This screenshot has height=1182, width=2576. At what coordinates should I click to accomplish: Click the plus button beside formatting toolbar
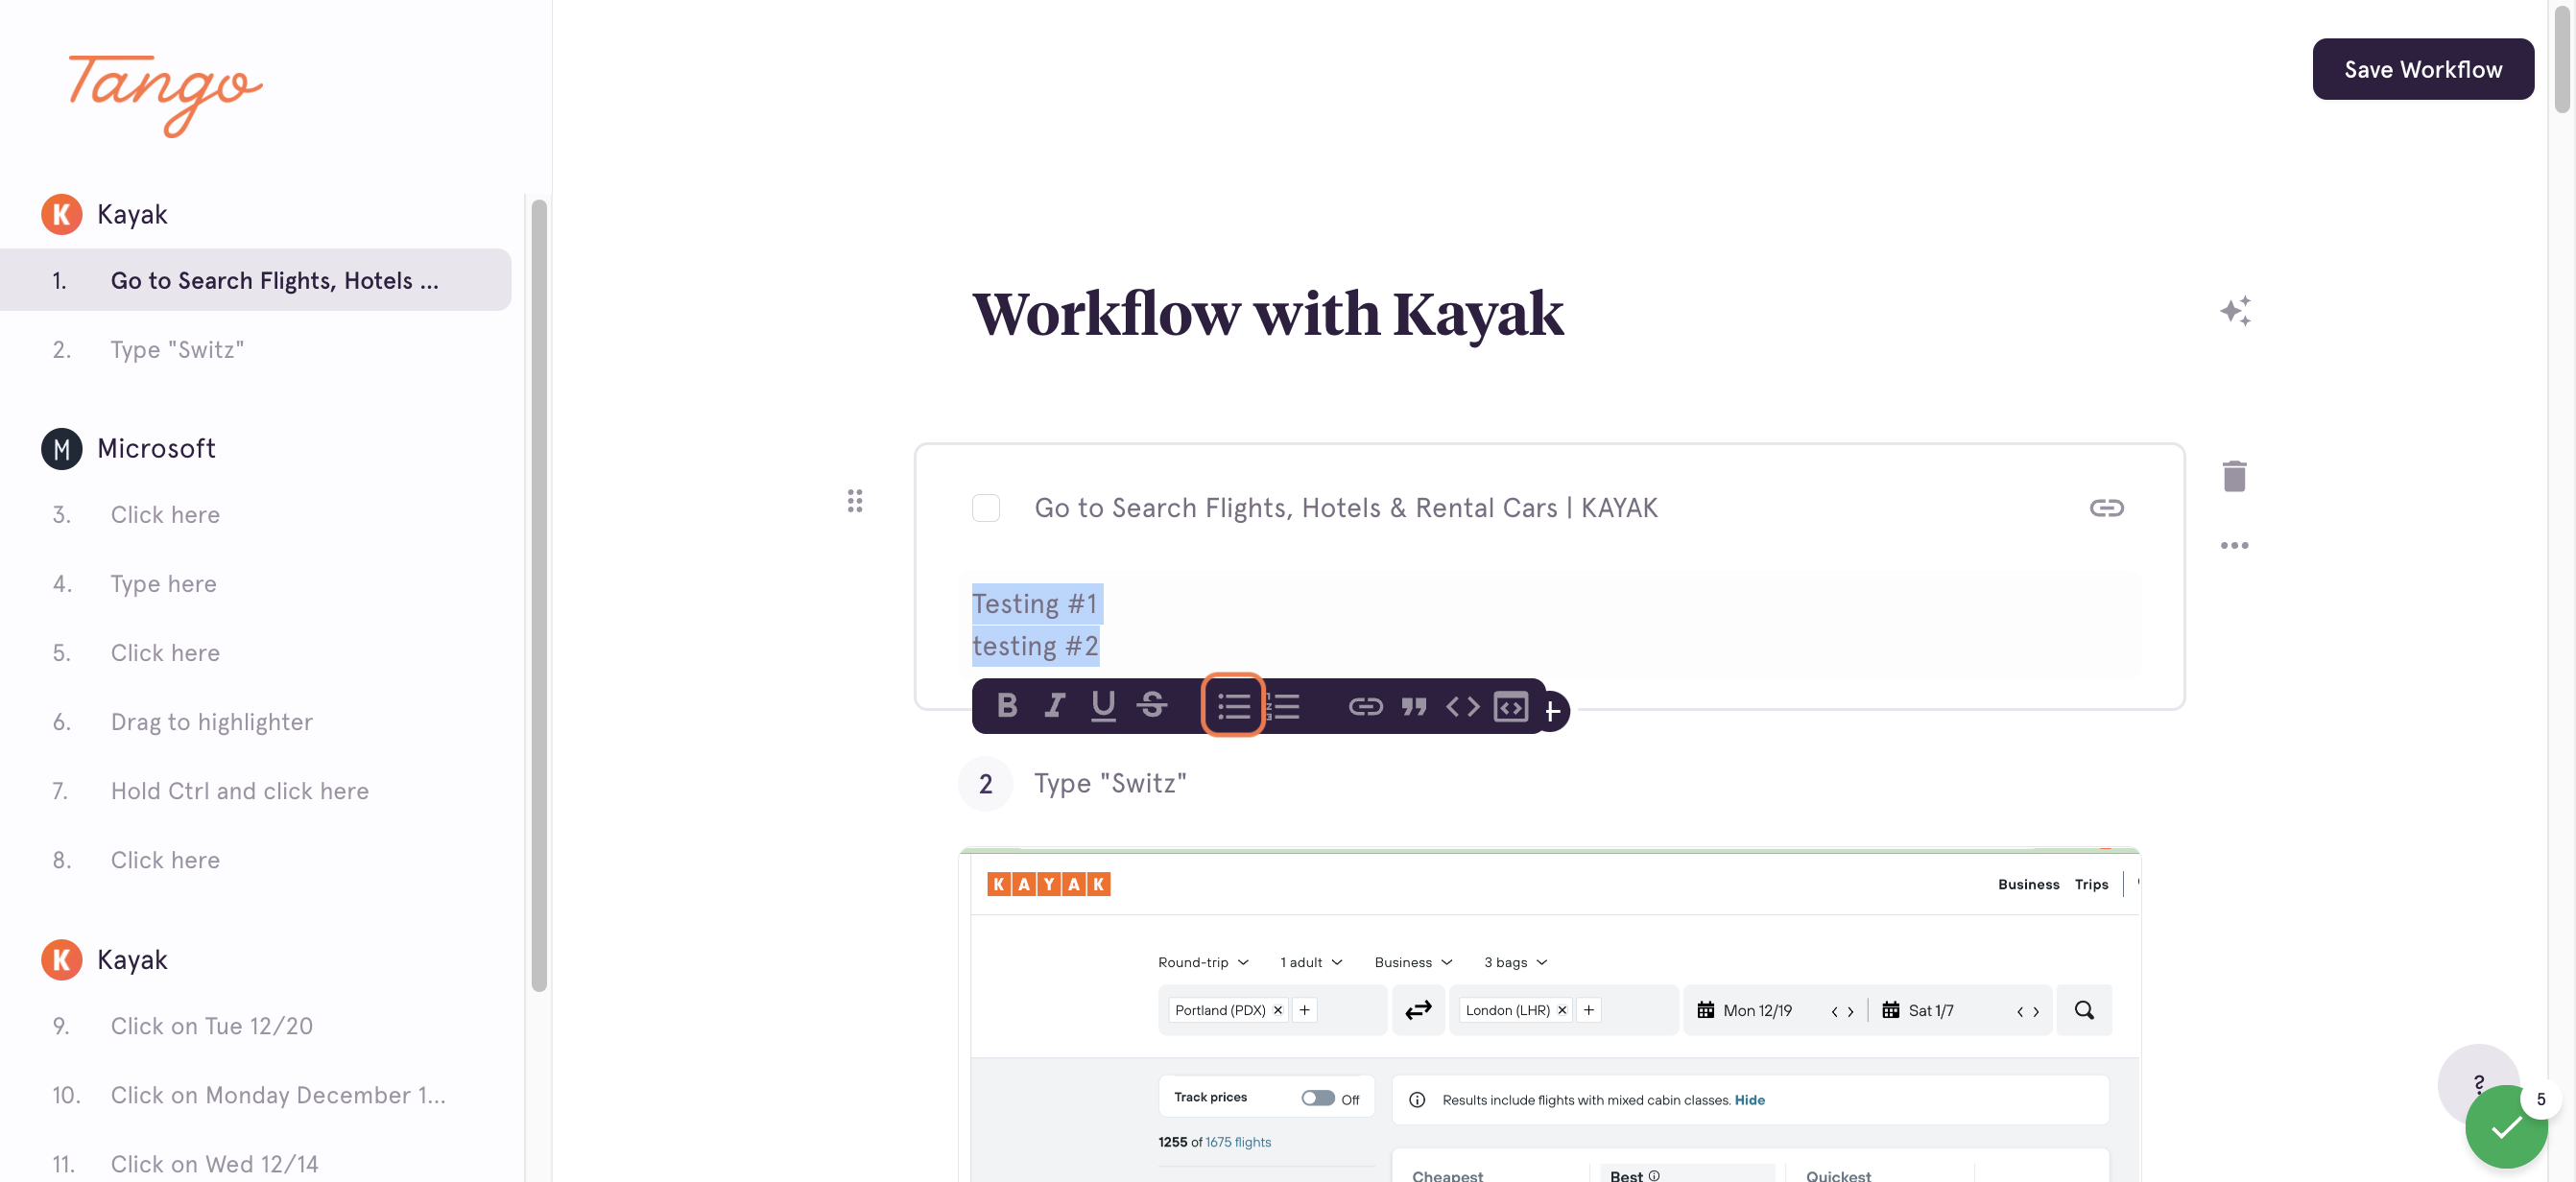point(1552,712)
